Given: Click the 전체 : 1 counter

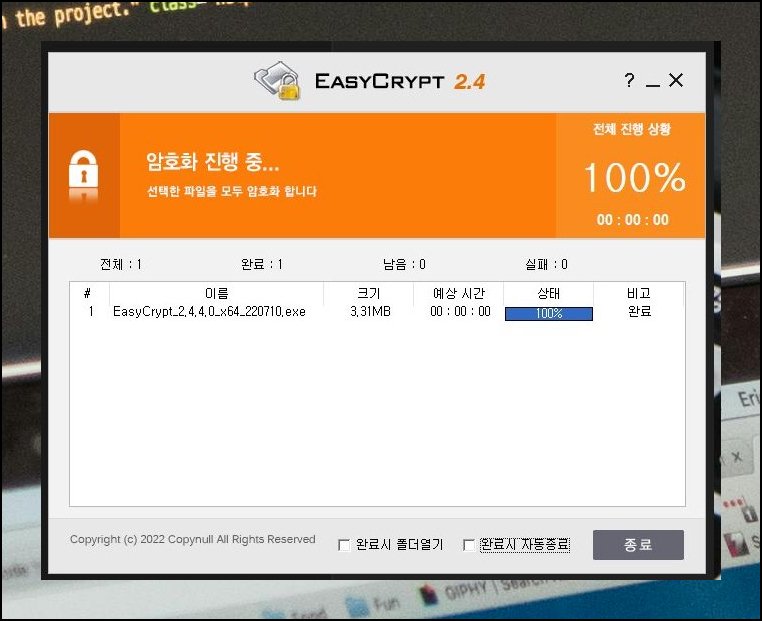Looking at the screenshot, I should pyautogui.click(x=121, y=264).
